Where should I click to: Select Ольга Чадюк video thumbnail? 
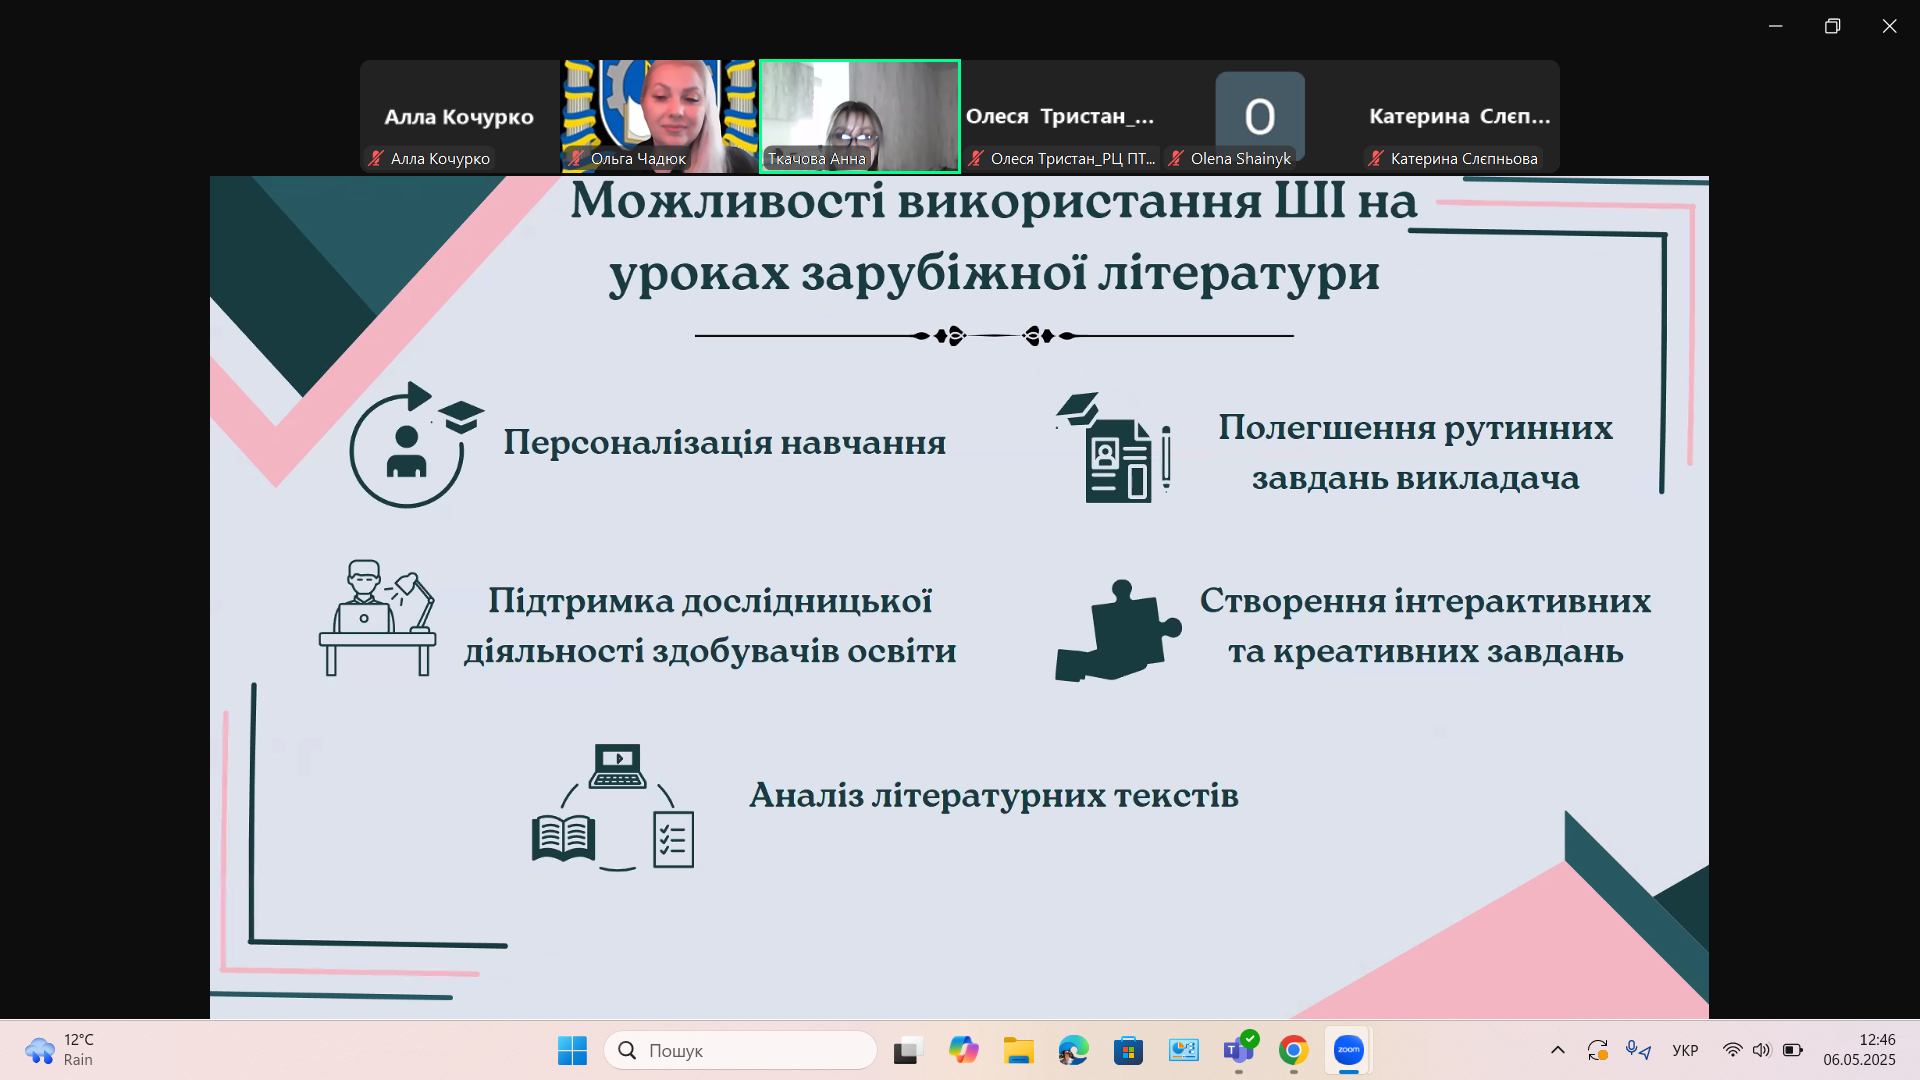click(659, 116)
